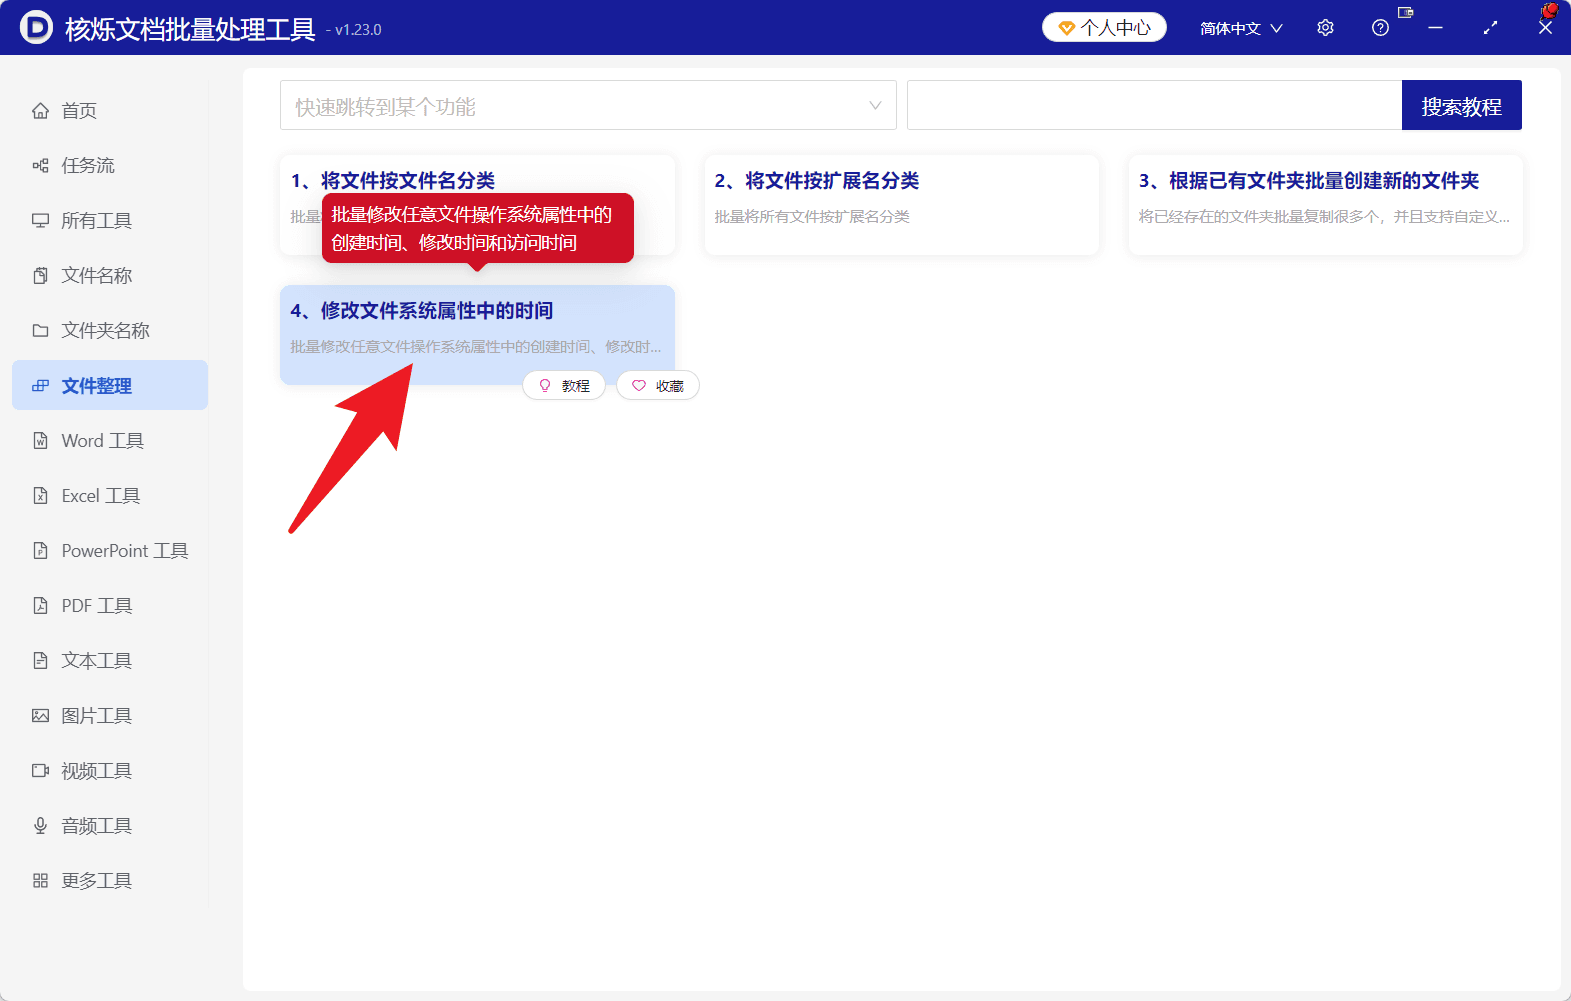1571x1001 pixels.
Task: Click the text file icon beside 文本工具
Action: 40,660
